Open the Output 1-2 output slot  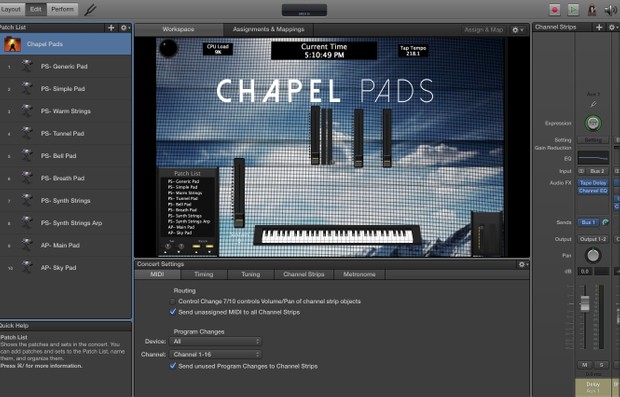click(x=593, y=239)
